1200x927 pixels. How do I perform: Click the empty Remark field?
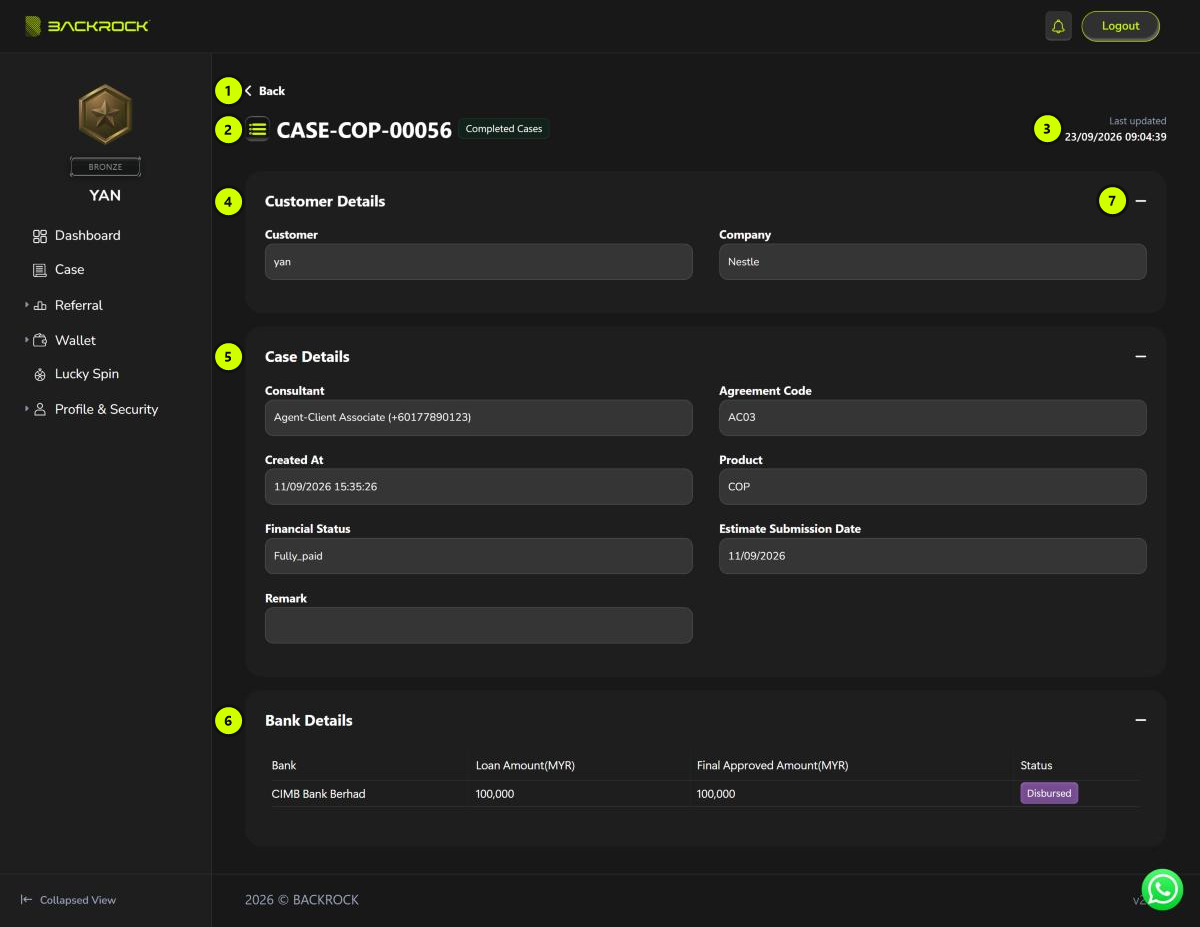tap(478, 625)
